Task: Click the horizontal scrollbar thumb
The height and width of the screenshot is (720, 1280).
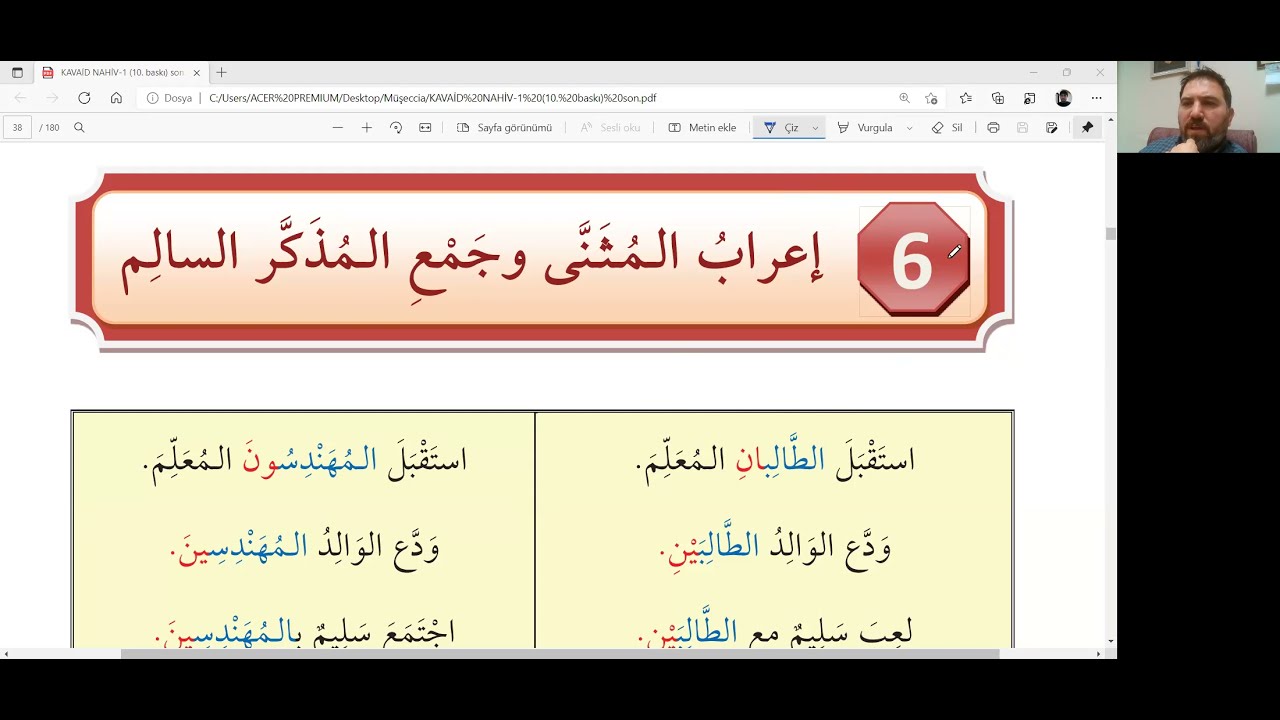Action: [x=560, y=654]
